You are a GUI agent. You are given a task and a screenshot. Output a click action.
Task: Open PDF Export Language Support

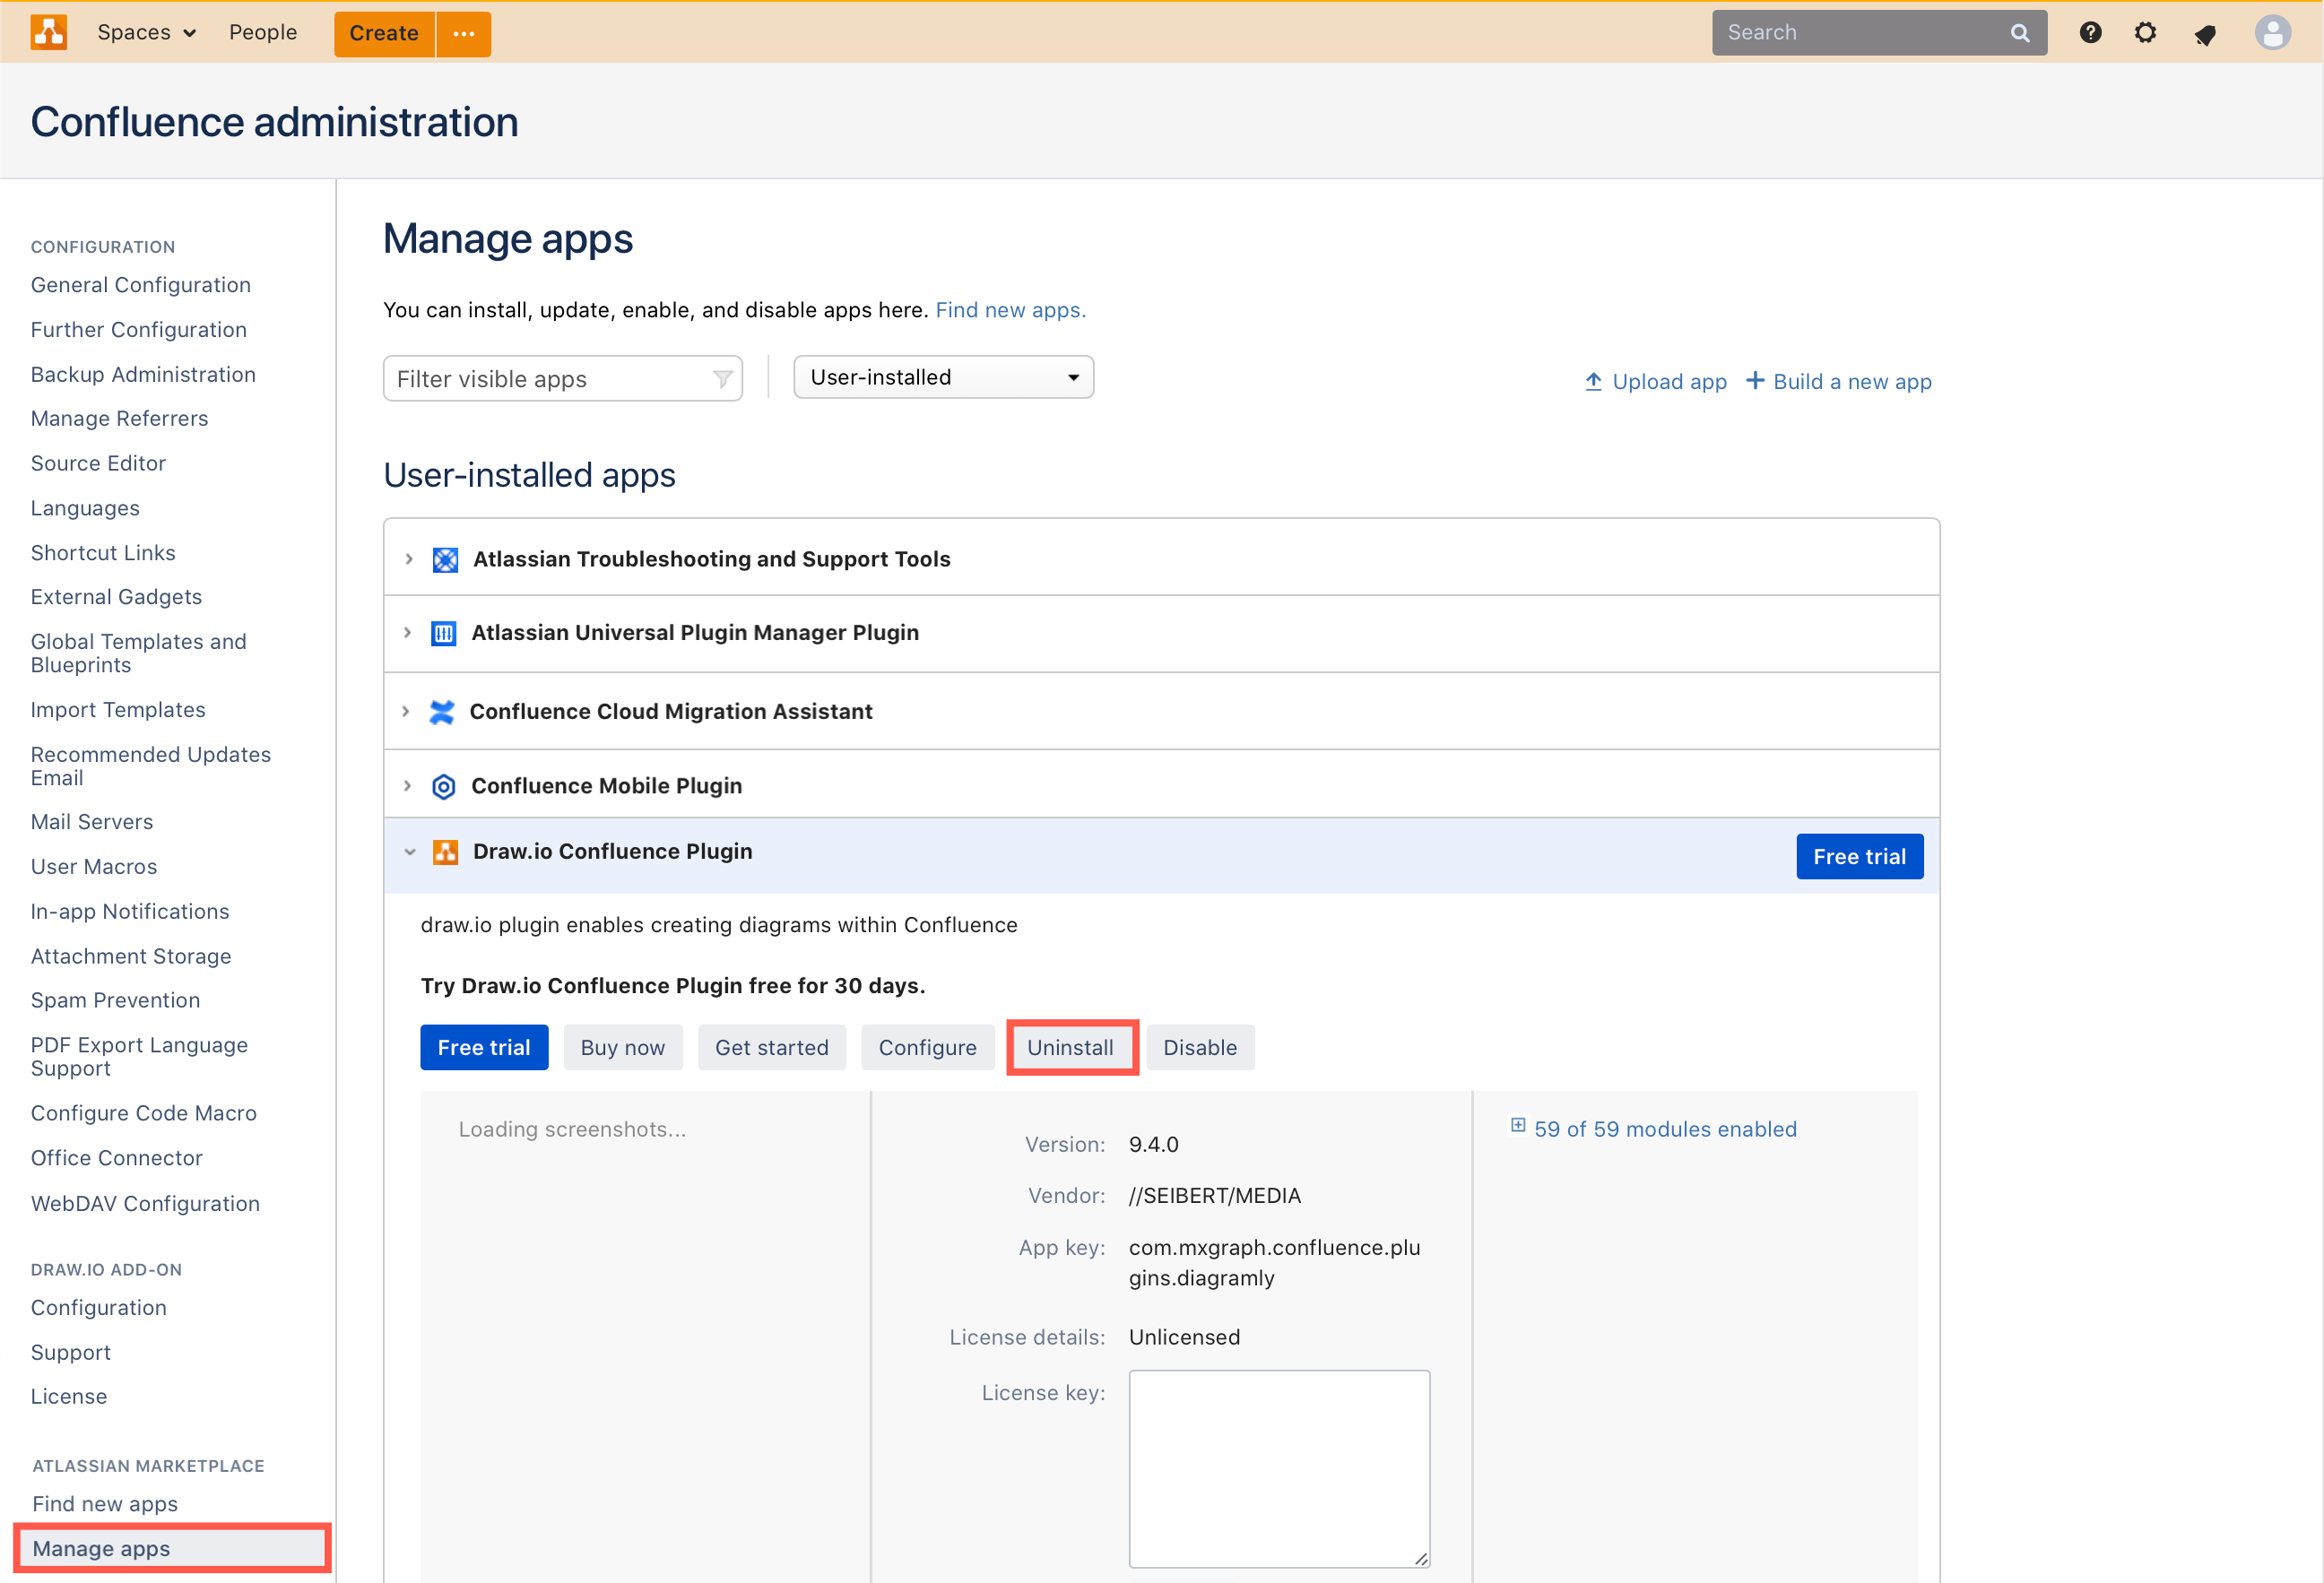coord(139,1057)
